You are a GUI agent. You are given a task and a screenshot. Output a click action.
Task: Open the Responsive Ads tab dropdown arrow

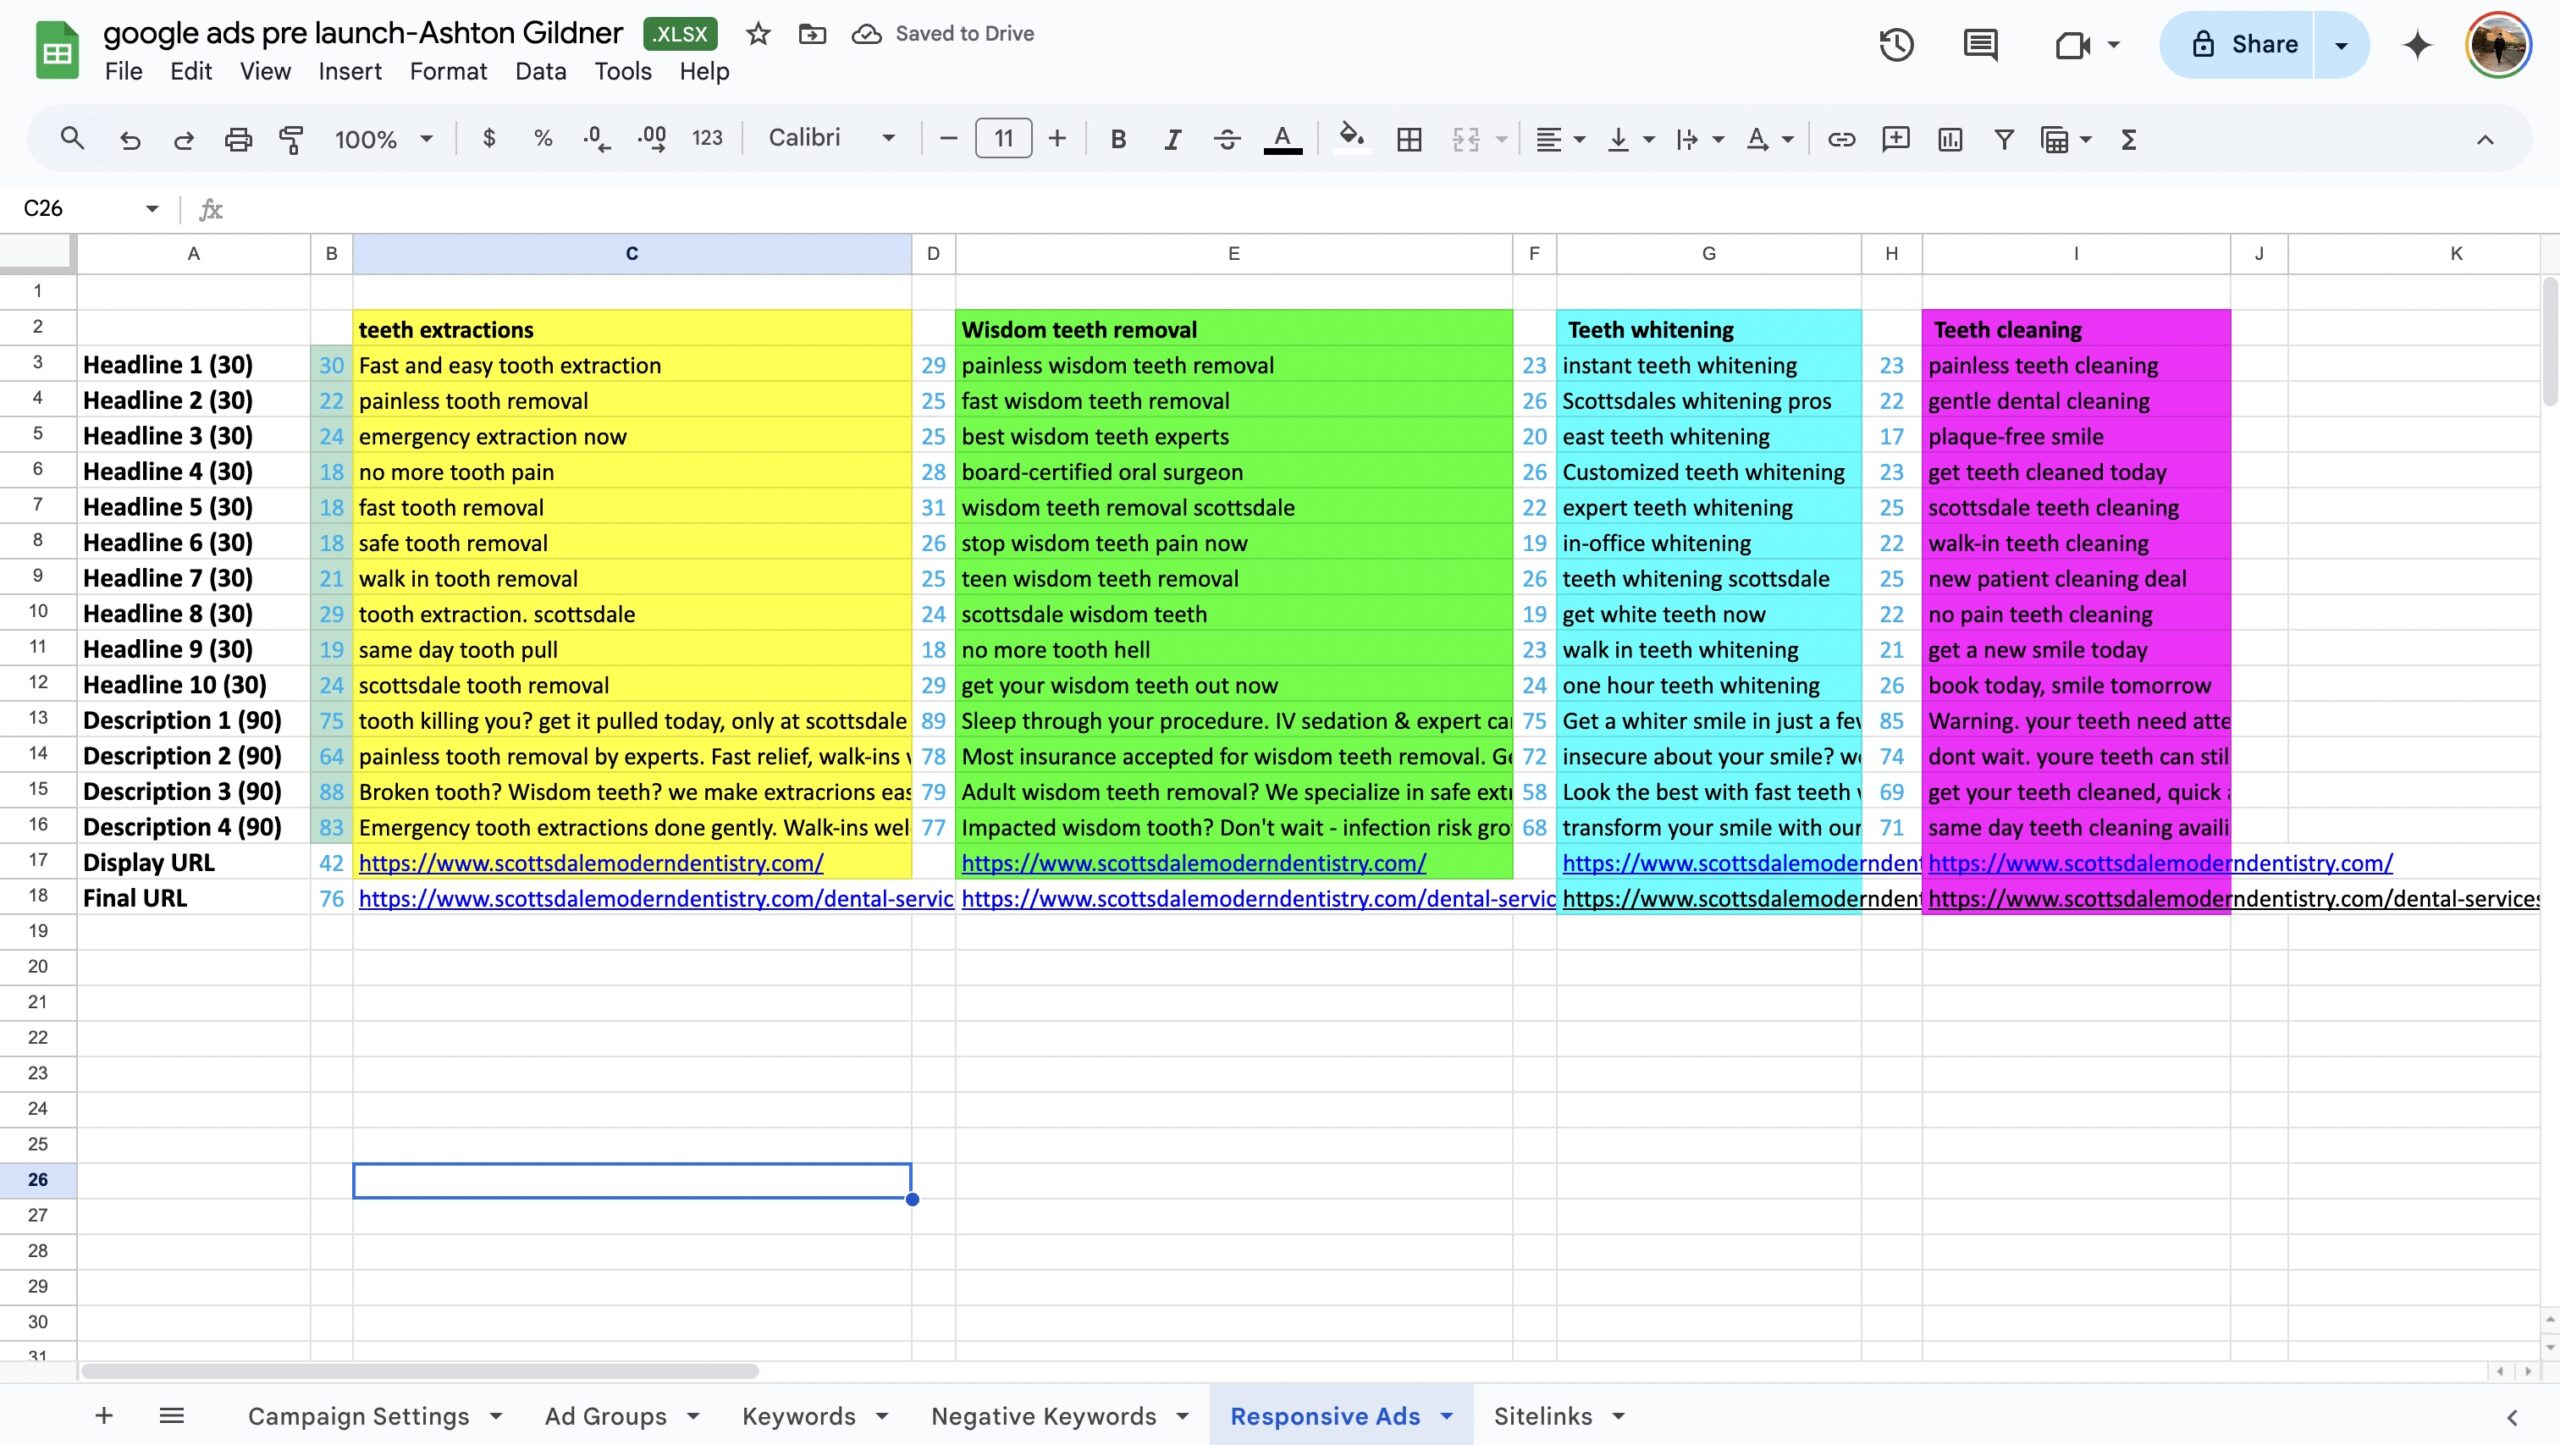click(1446, 1416)
